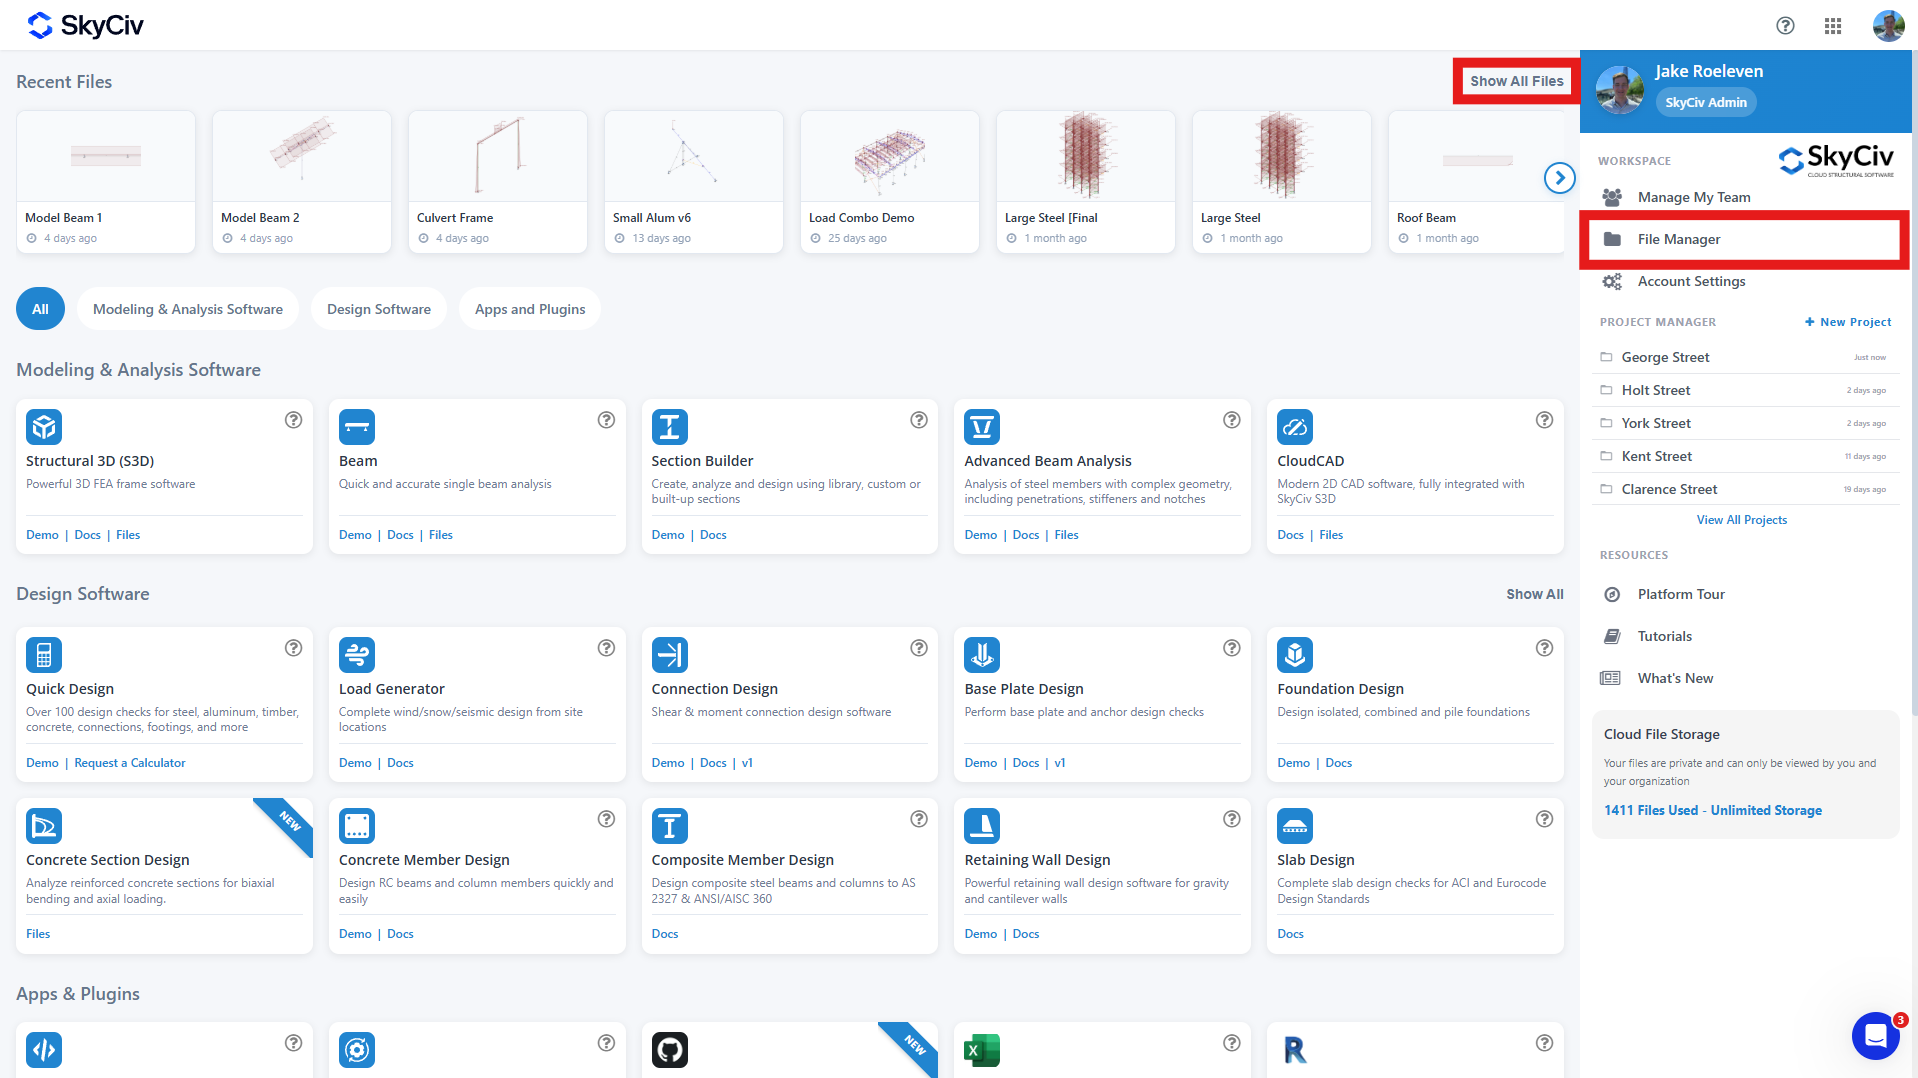Click the help icon on the CloudCAD card
Viewport: 1918px width, 1078px height.
(x=1544, y=420)
